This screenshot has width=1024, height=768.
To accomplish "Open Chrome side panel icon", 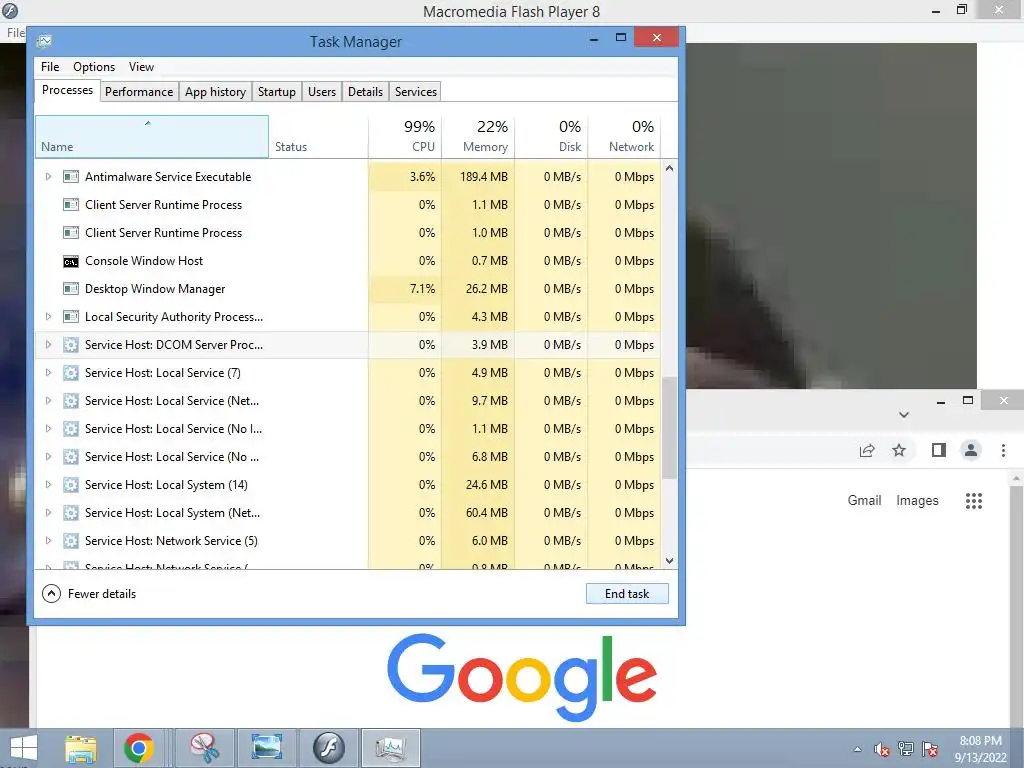I will click(938, 450).
